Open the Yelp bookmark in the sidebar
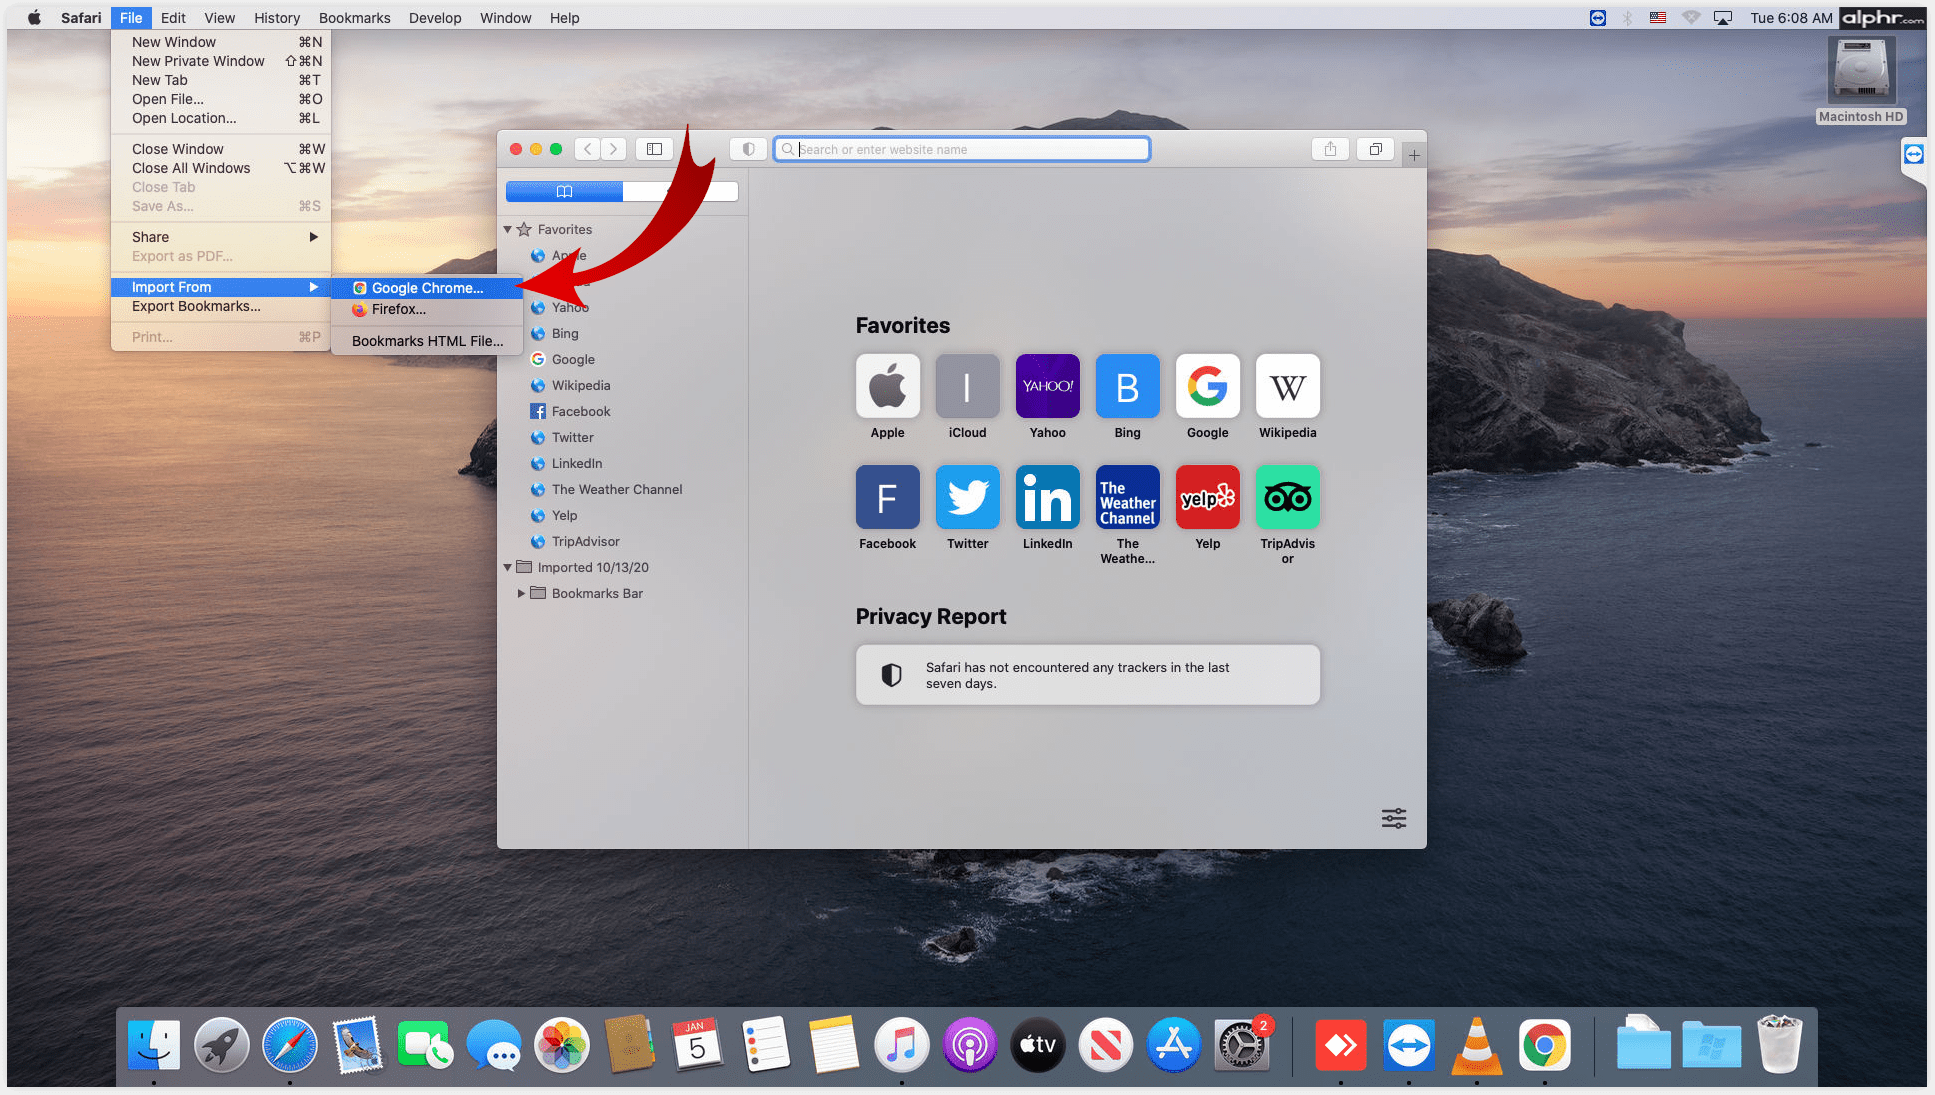 point(564,515)
